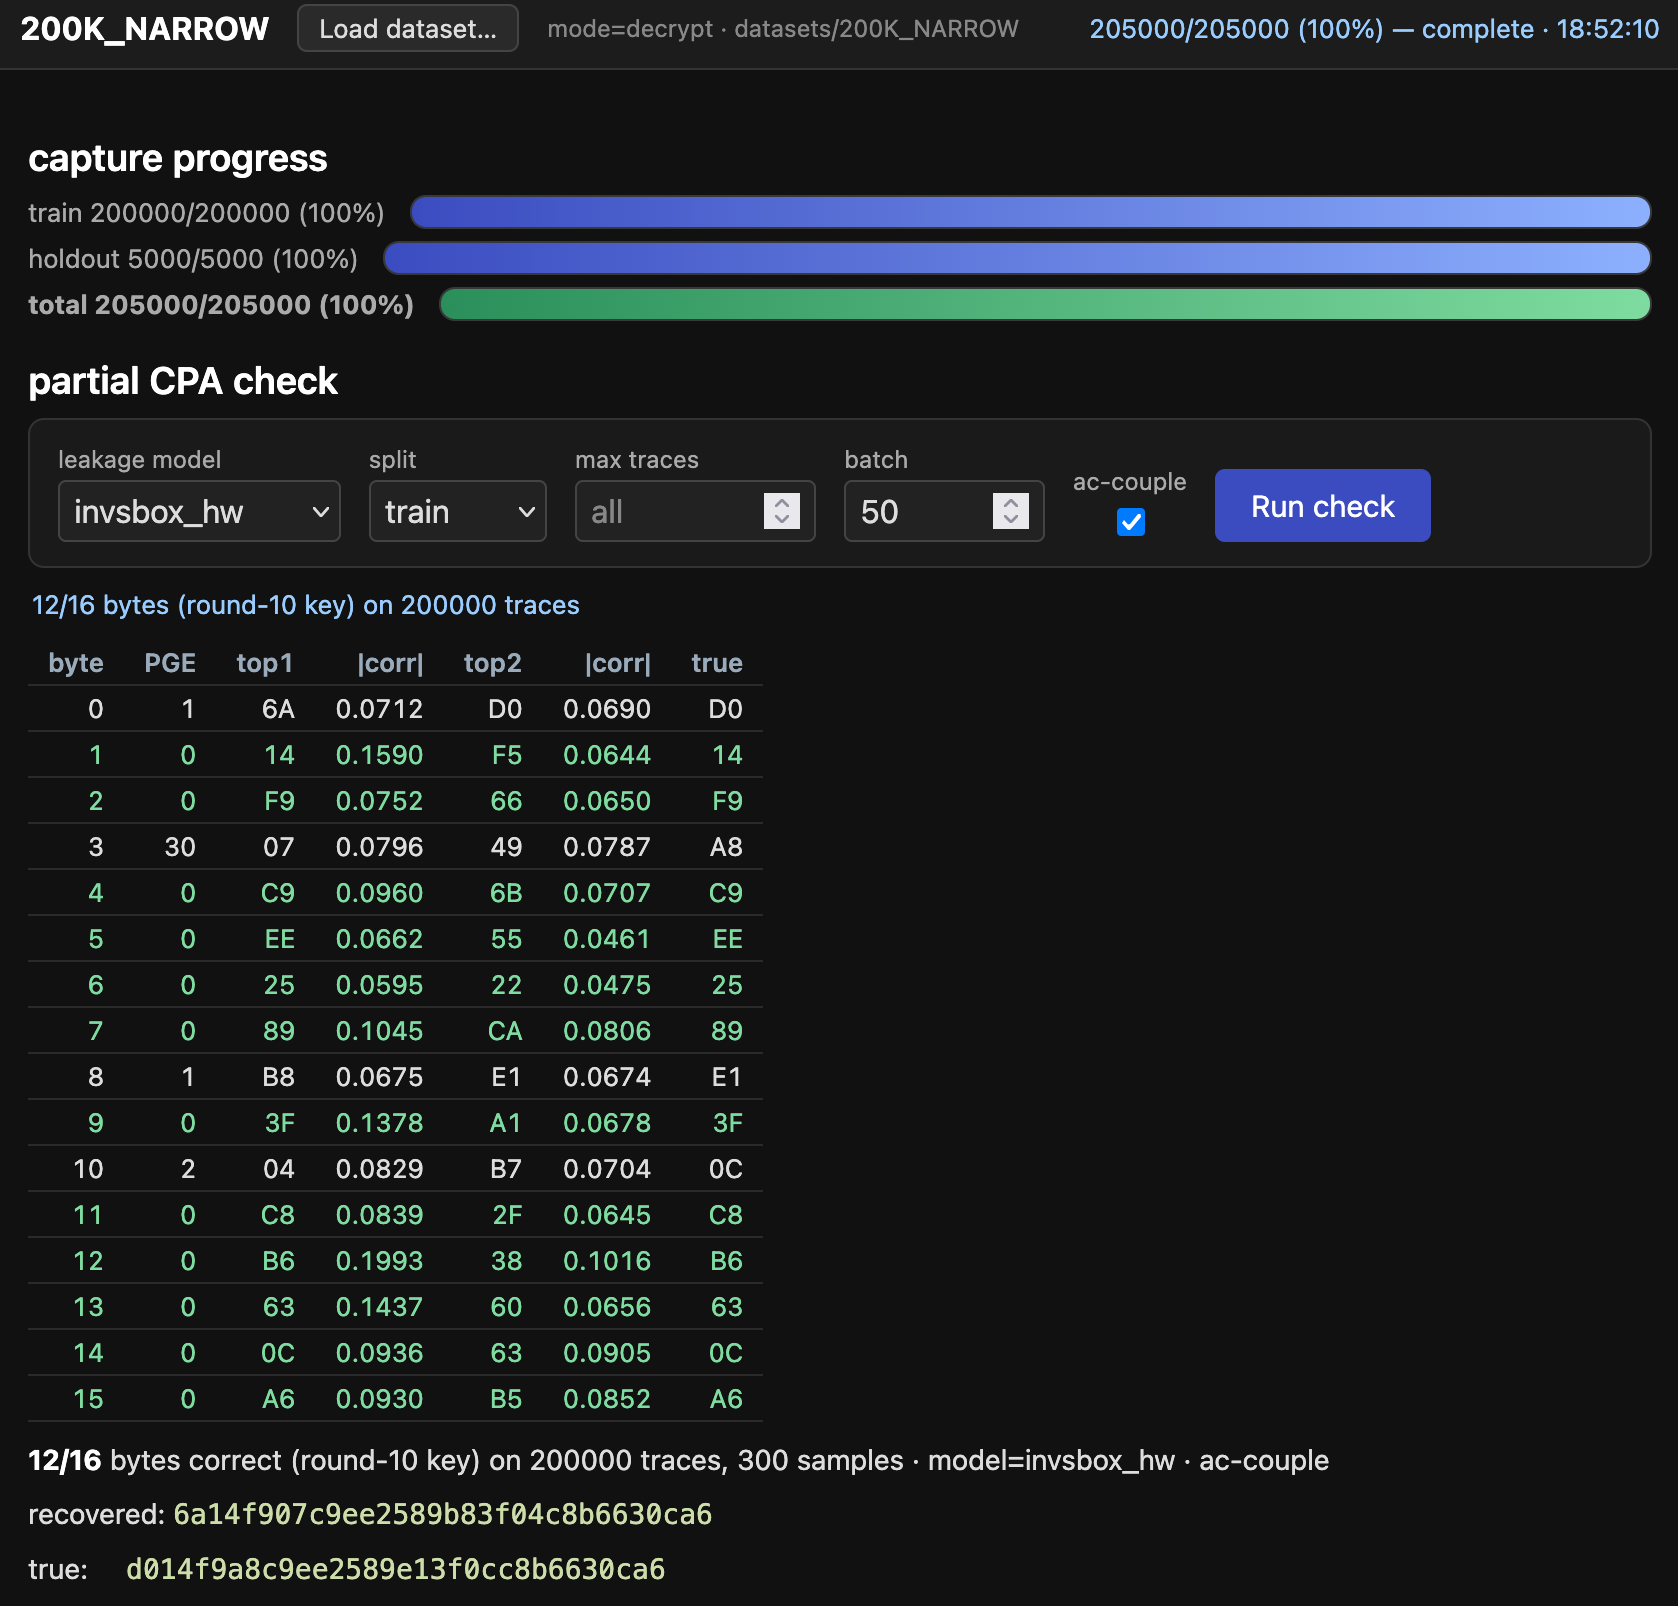Screen dimensions: 1678x1606
Task: Toggle the ac-couple checkbox
Action: pos(1130,522)
